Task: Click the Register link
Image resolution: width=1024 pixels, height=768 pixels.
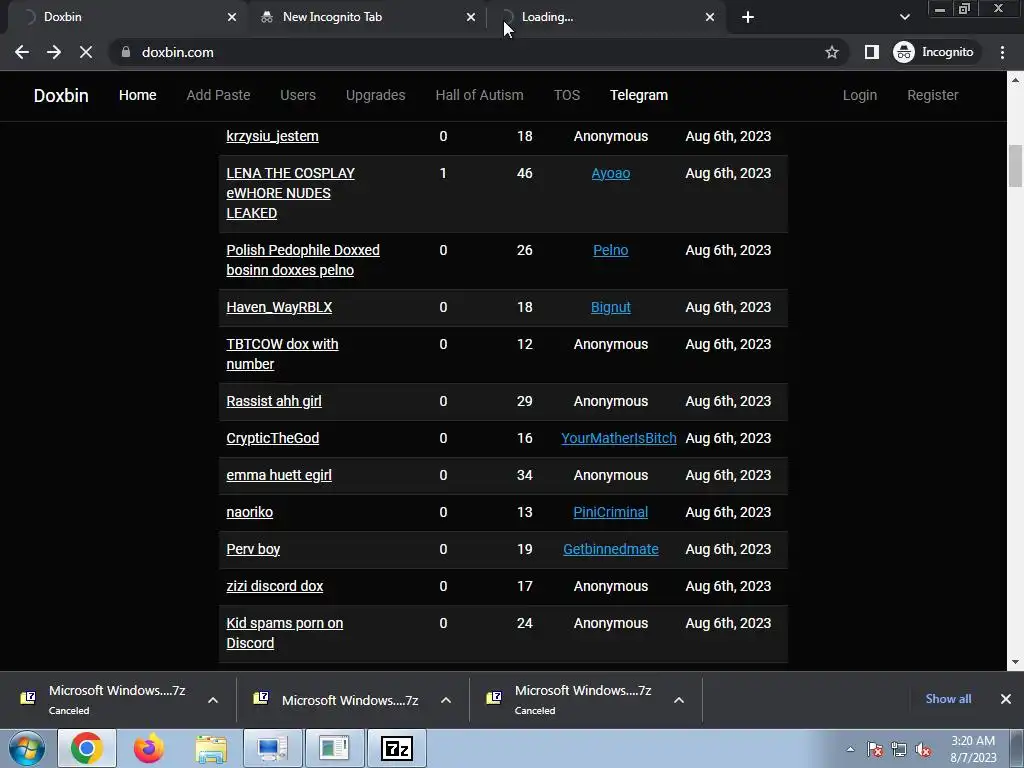Action: click(x=933, y=95)
